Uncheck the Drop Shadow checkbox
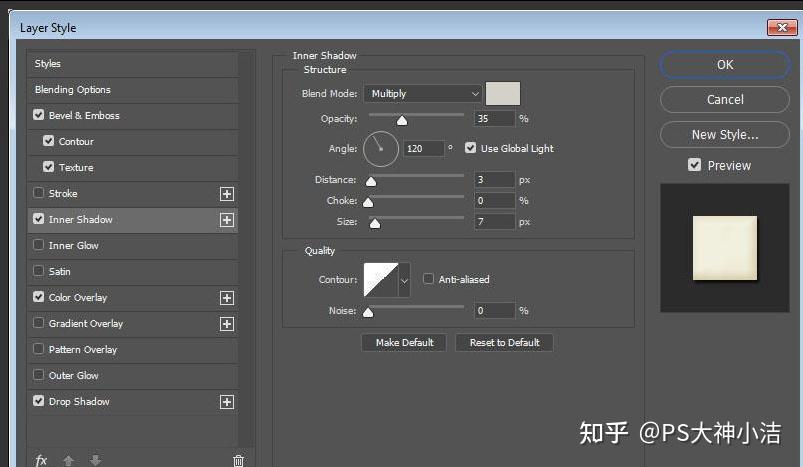Viewport: 803px width, 467px height. click(38, 401)
